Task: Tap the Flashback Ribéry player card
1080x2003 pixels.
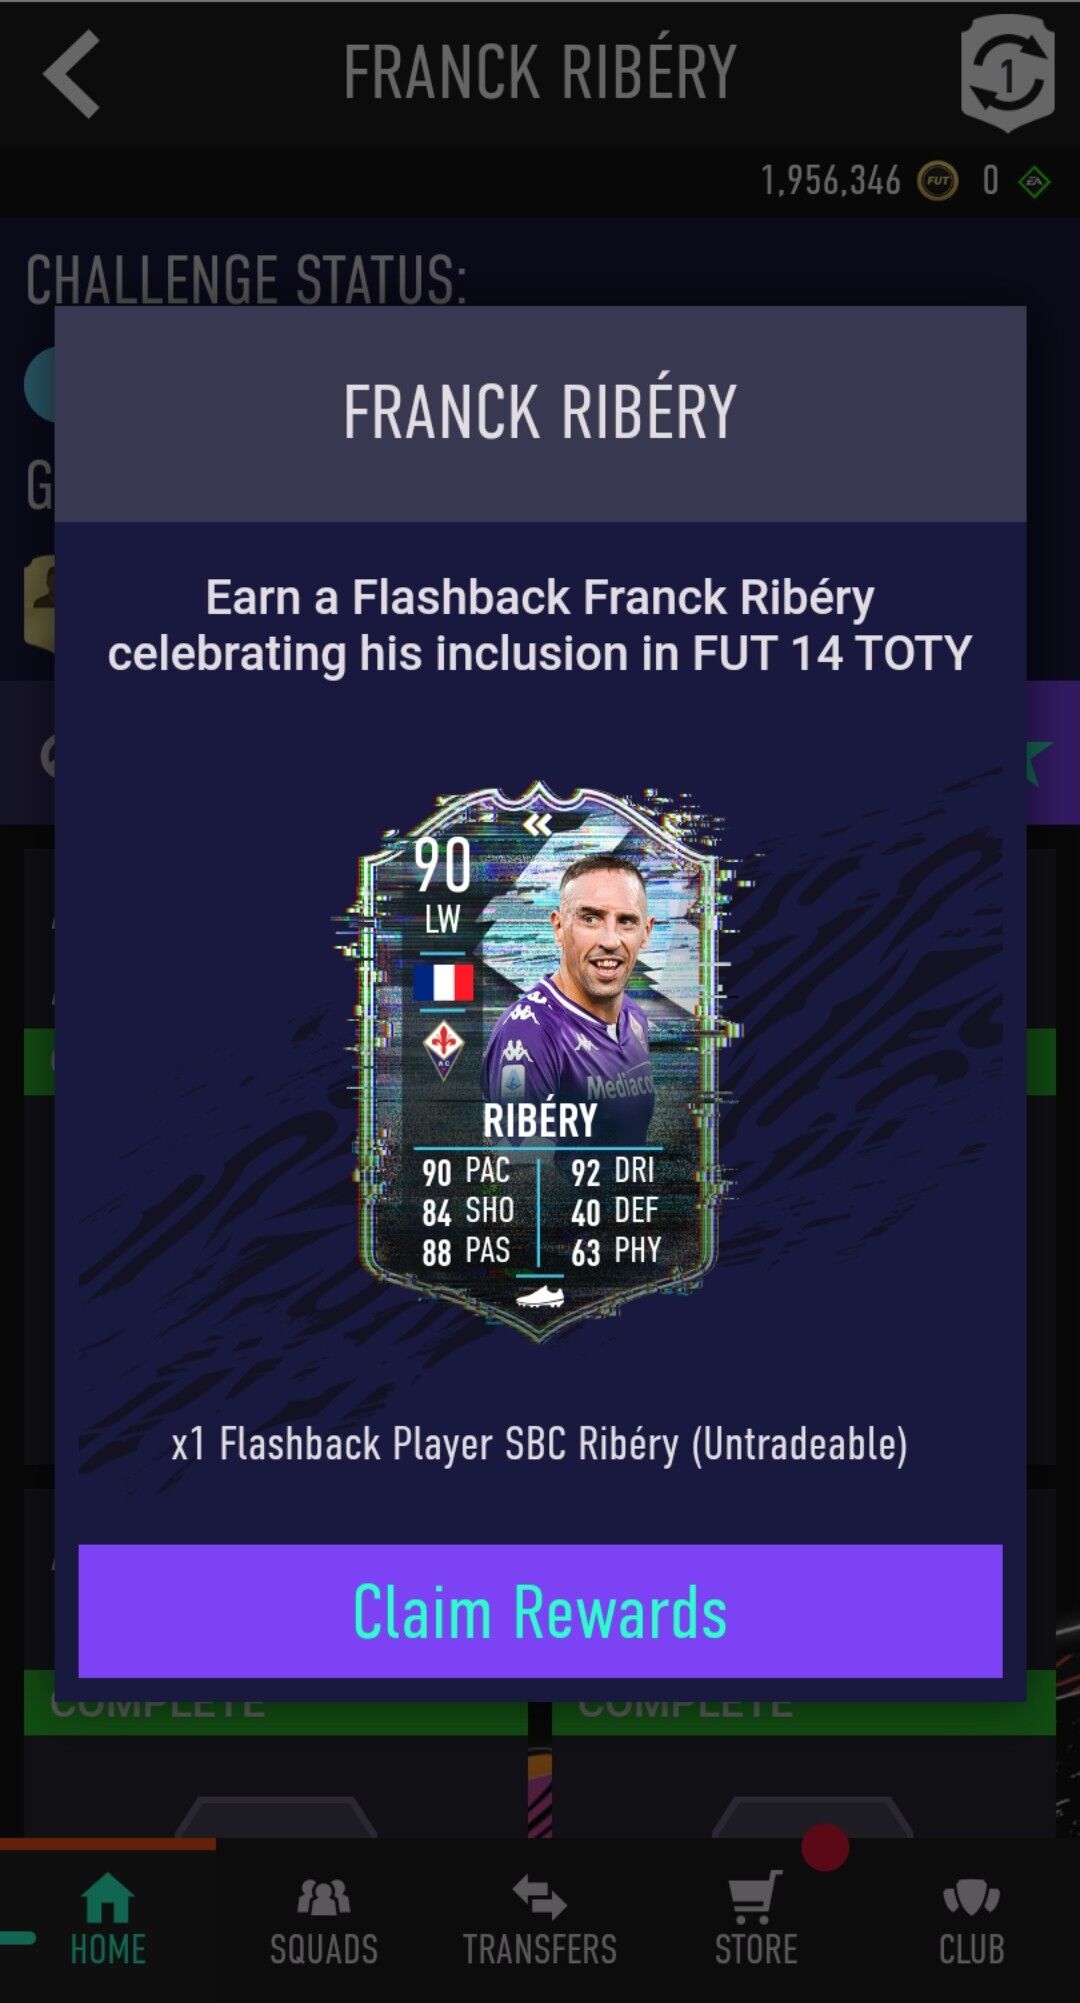Action: [x=540, y=1060]
